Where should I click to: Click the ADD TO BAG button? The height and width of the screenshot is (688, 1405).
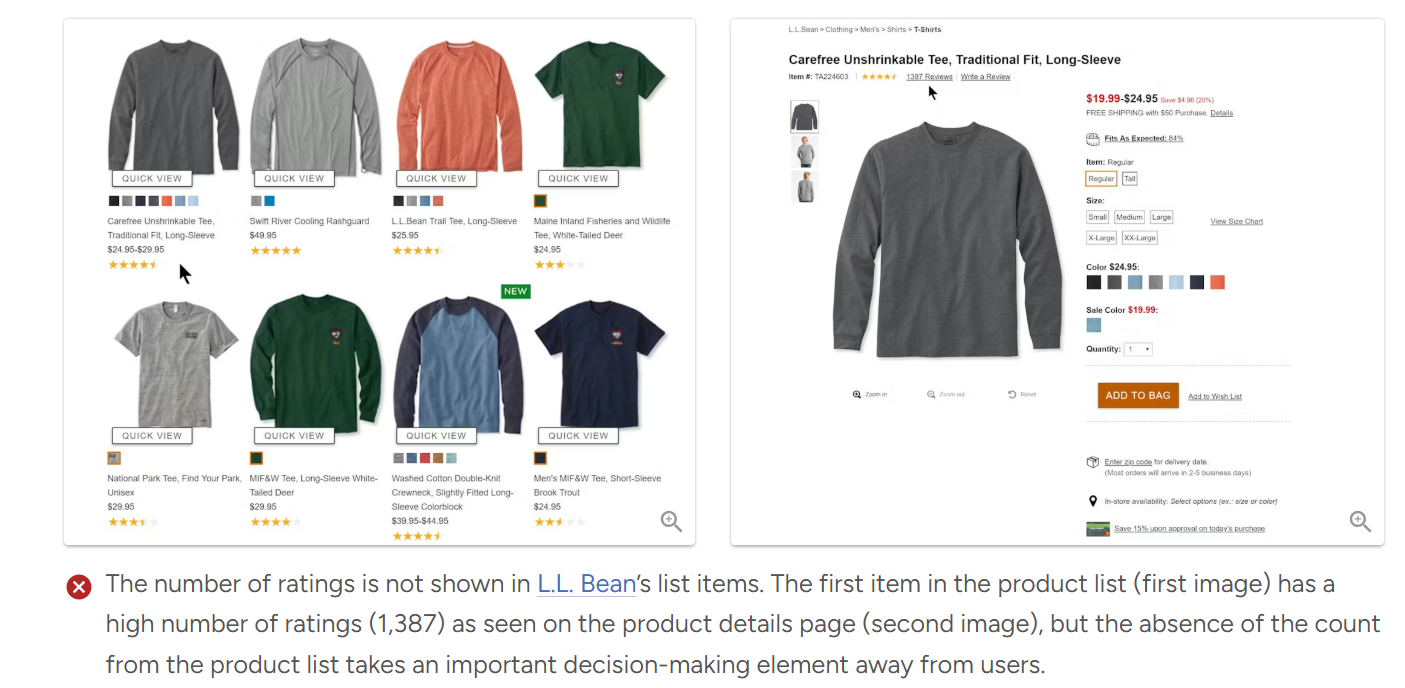click(x=1138, y=395)
